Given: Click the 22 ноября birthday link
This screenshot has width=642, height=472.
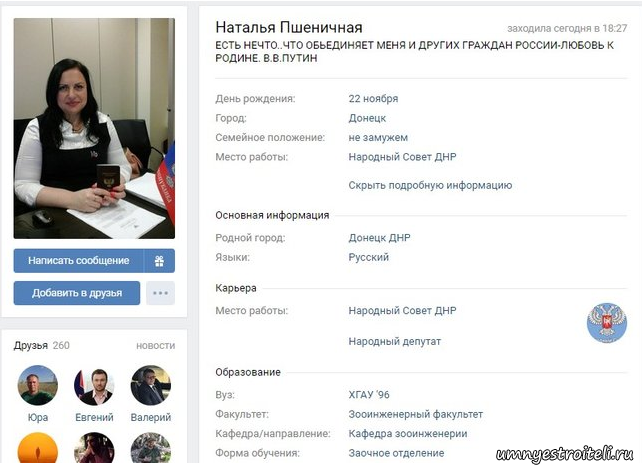Looking at the screenshot, I should tap(373, 99).
